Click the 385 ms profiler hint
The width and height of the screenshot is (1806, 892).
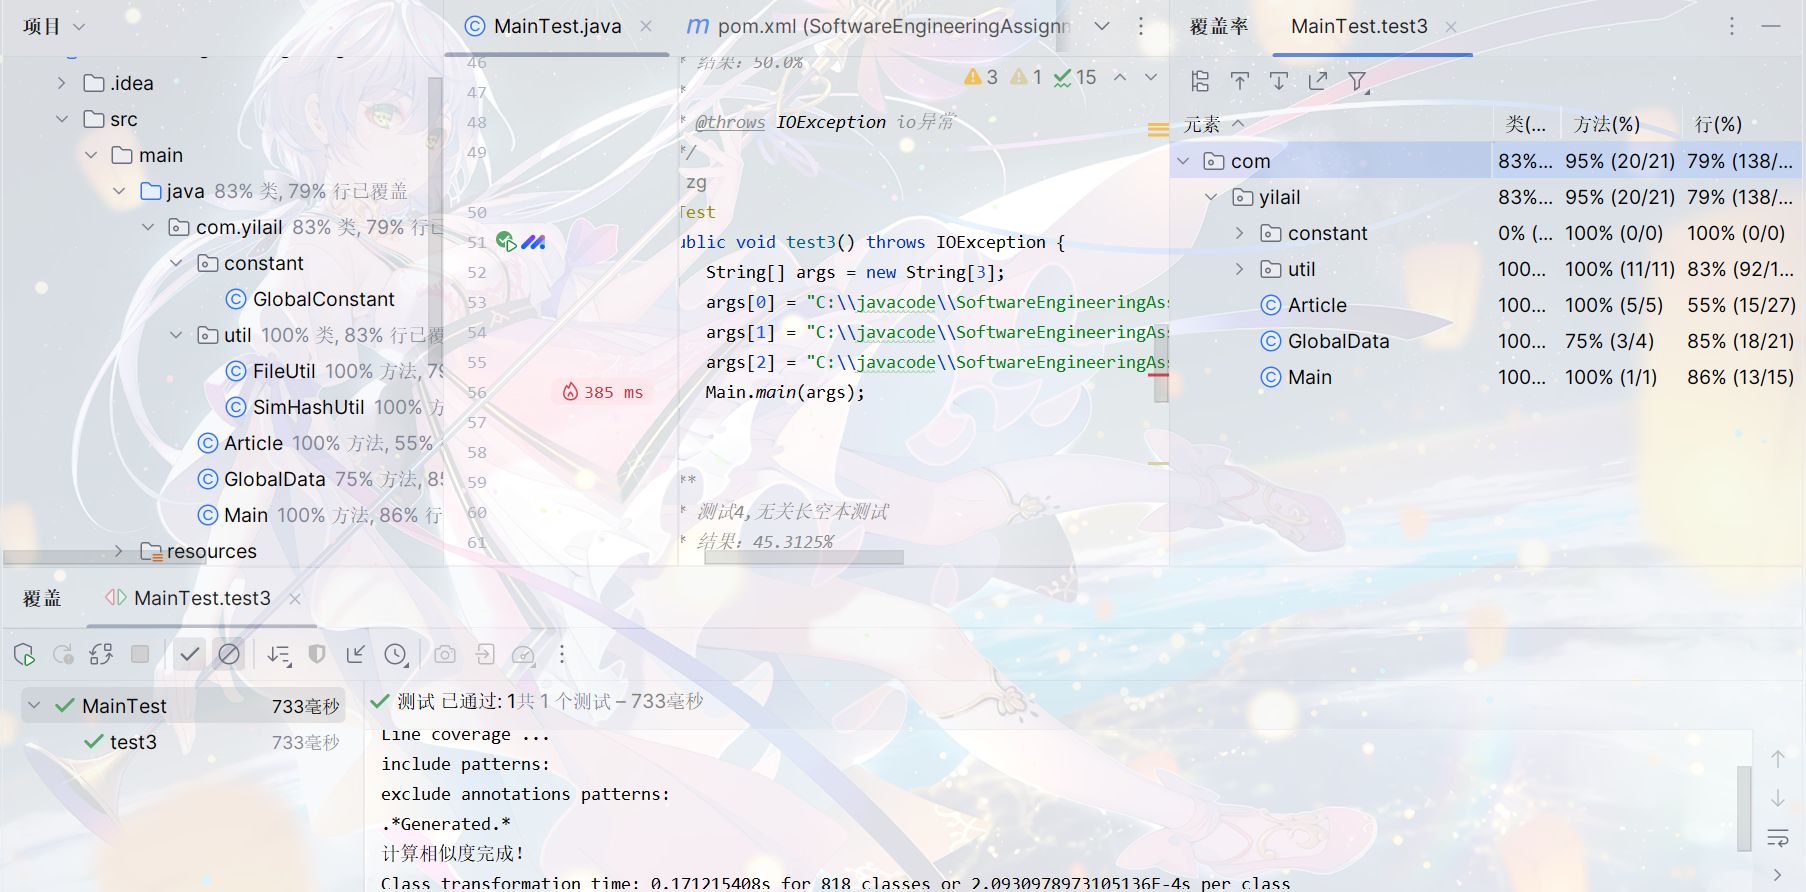(x=603, y=392)
